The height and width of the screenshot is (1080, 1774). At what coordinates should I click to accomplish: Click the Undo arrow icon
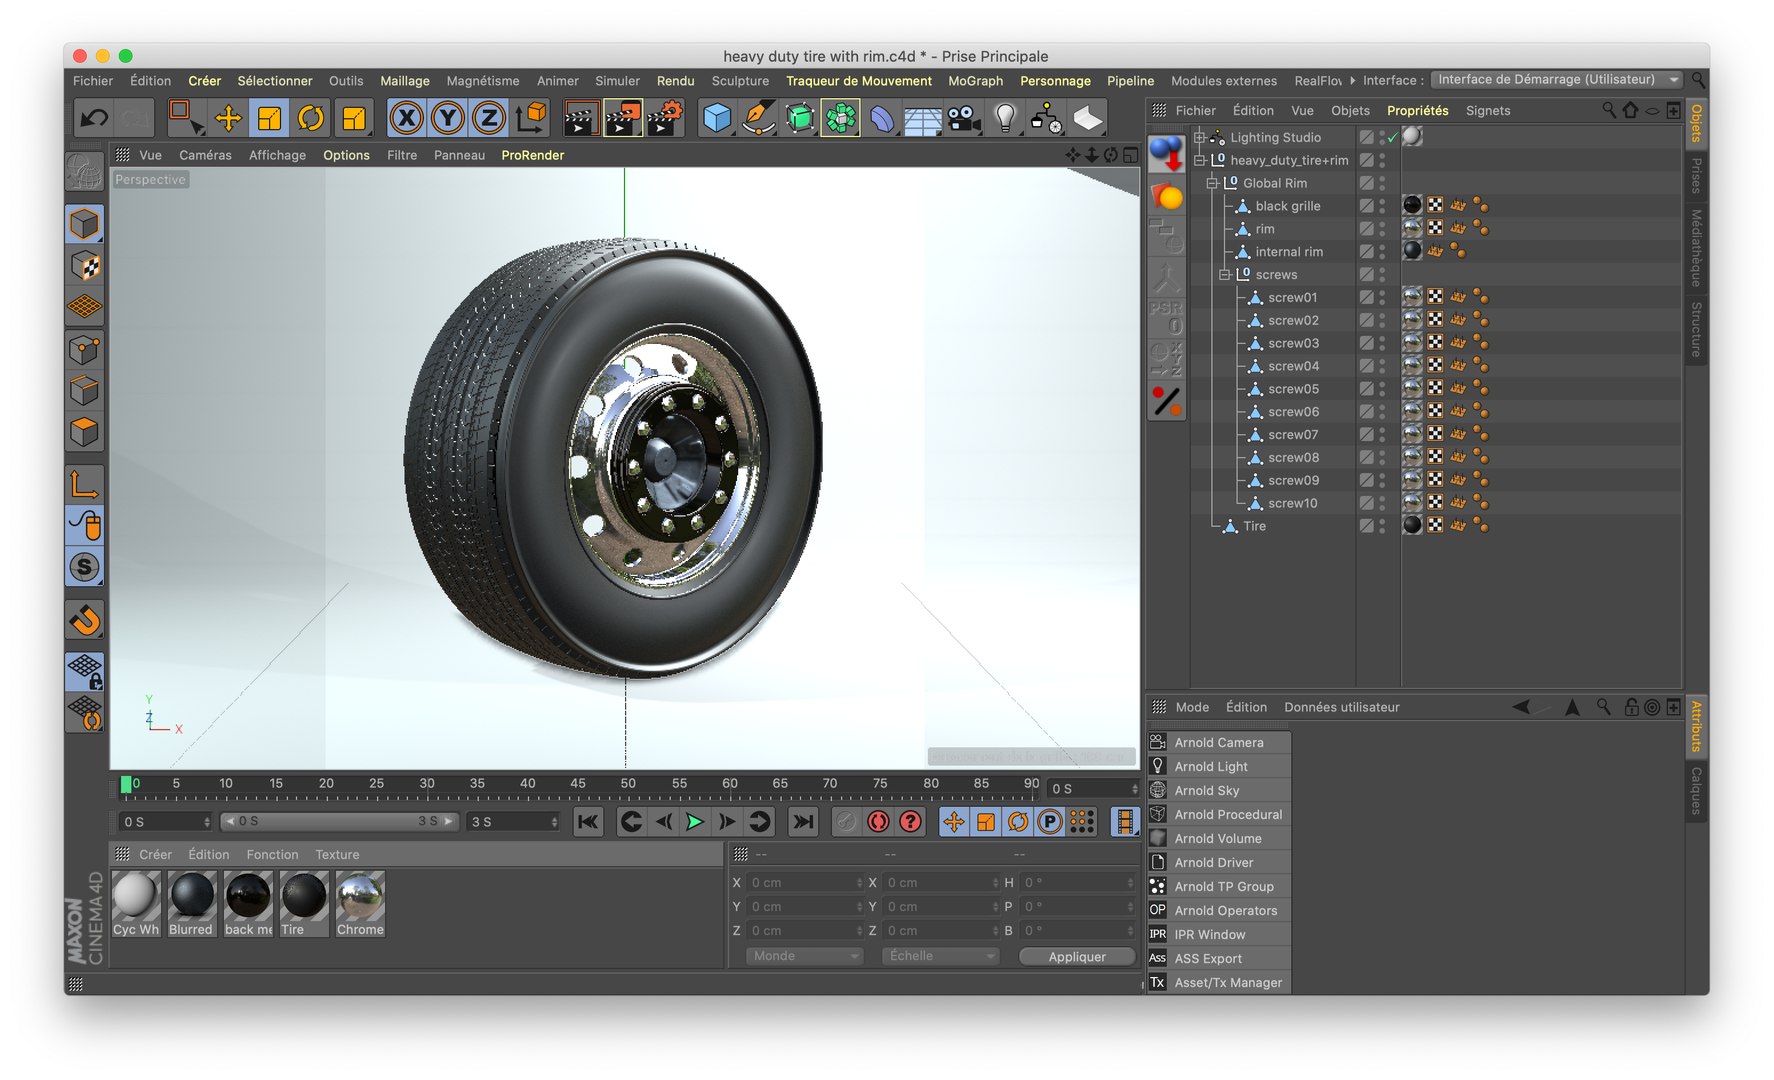point(94,118)
